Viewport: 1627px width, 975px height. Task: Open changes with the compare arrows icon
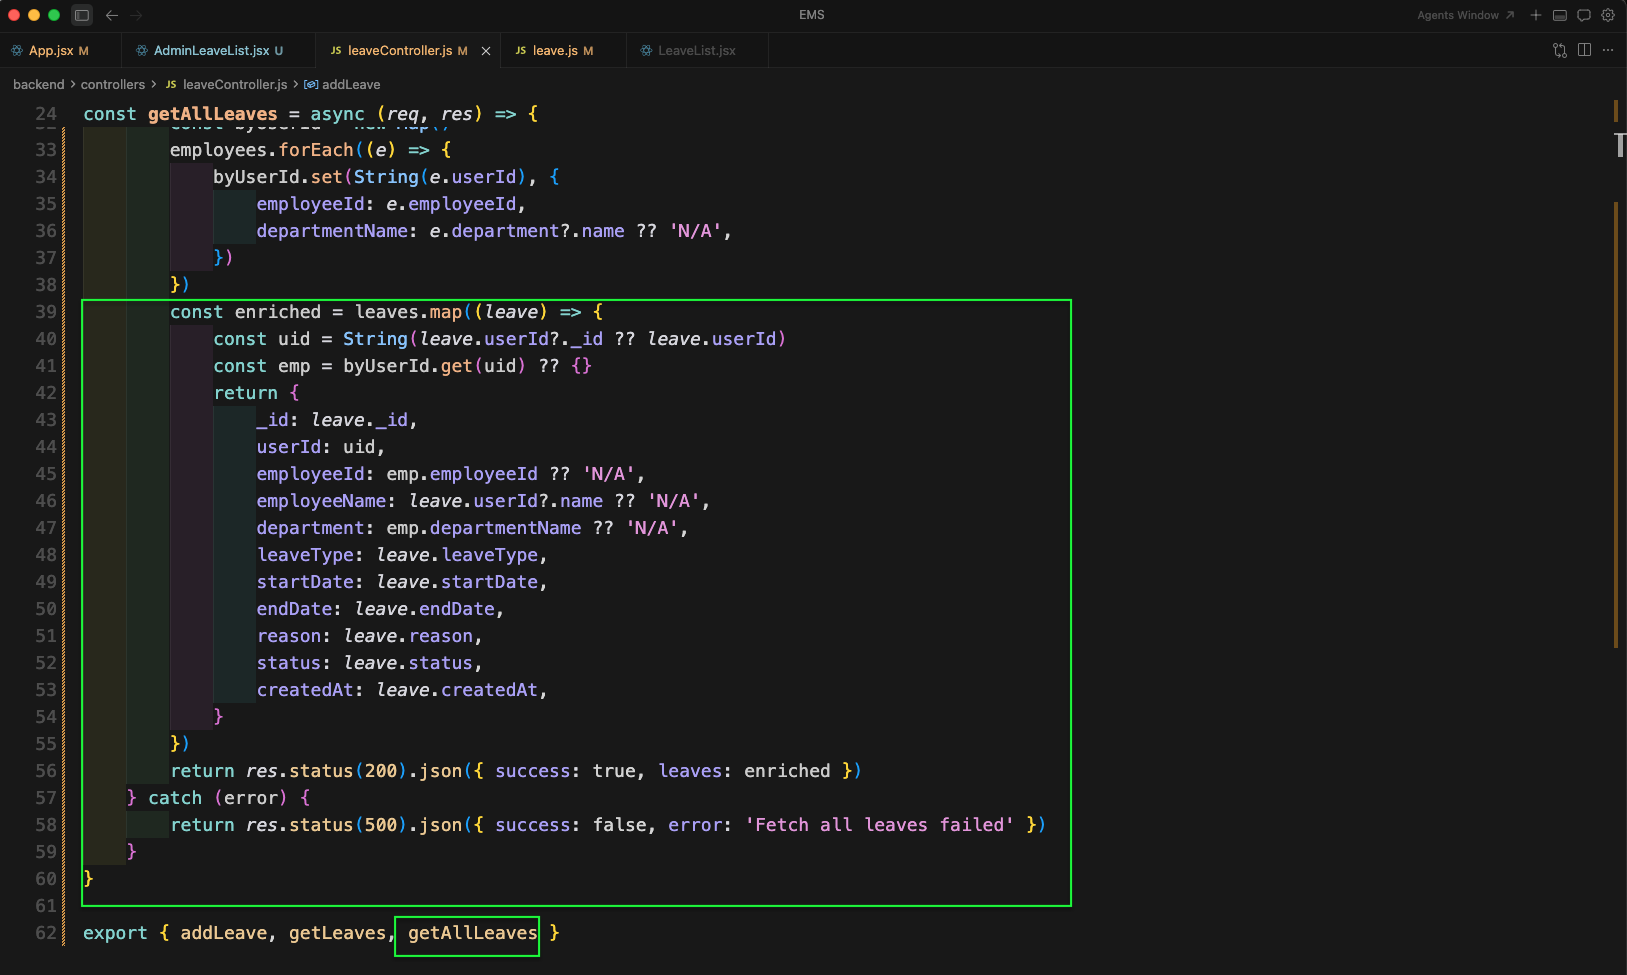(x=1560, y=50)
